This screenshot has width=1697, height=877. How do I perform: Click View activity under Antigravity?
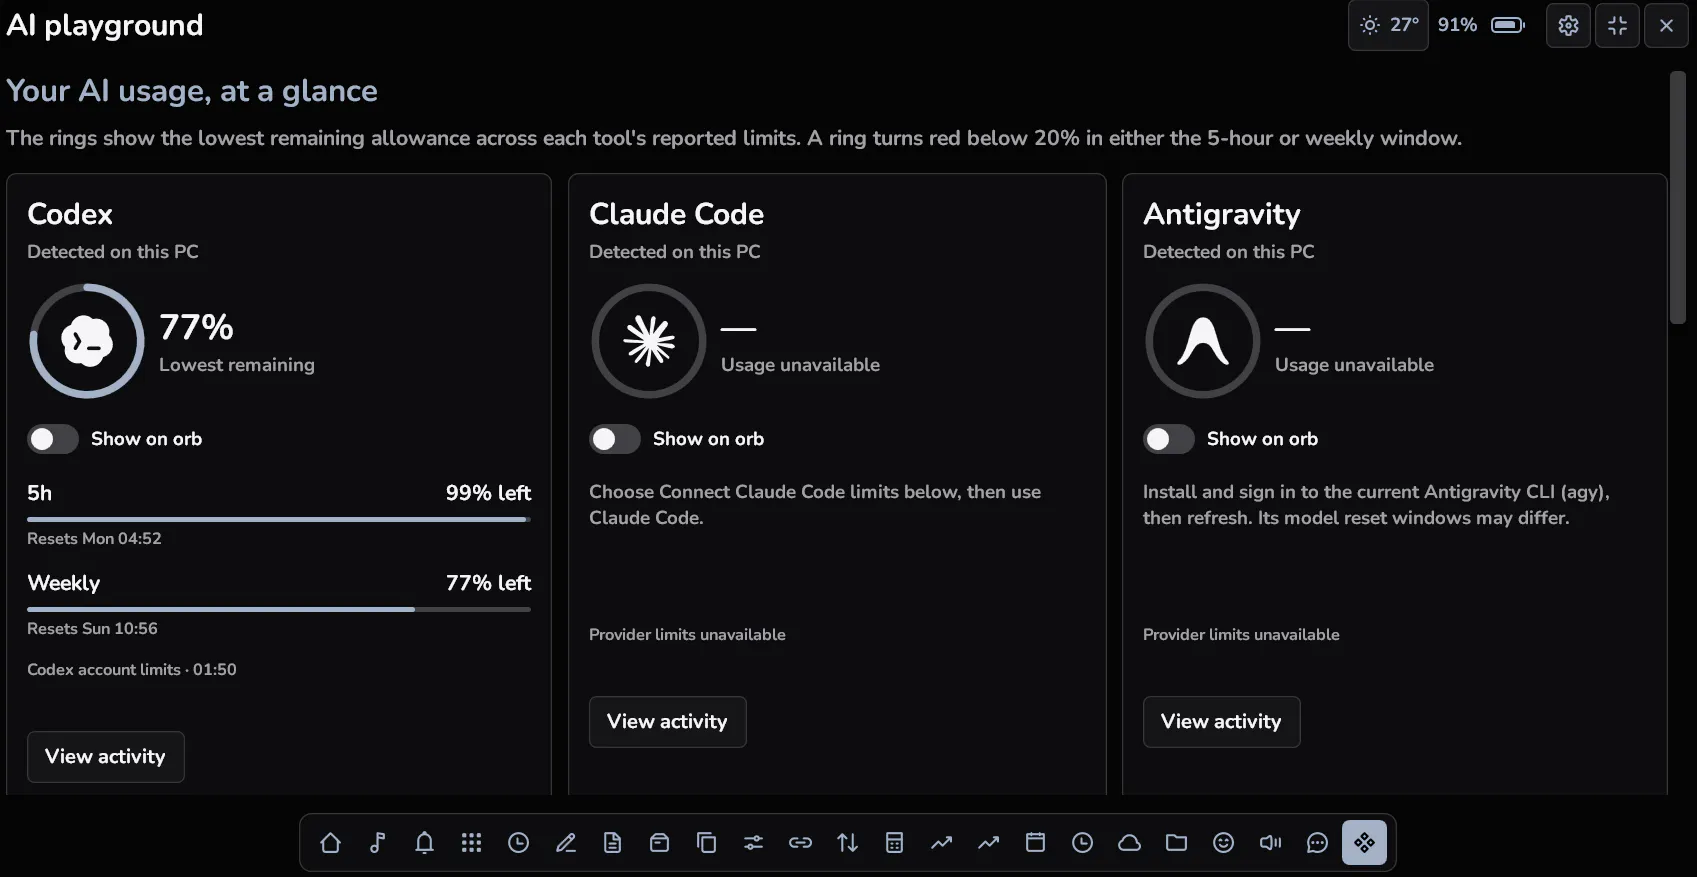pyautogui.click(x=1221, y=722)
